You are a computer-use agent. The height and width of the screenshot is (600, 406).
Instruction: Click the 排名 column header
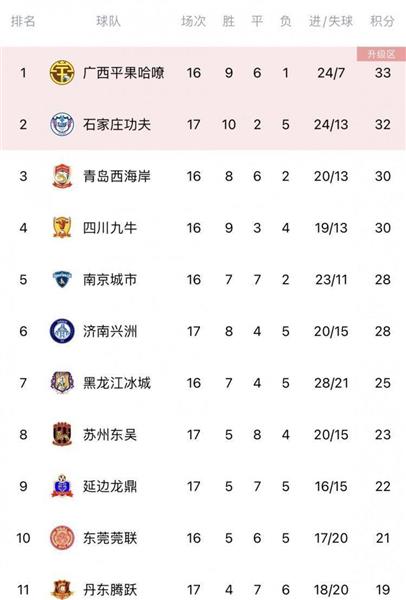(23, 21)
